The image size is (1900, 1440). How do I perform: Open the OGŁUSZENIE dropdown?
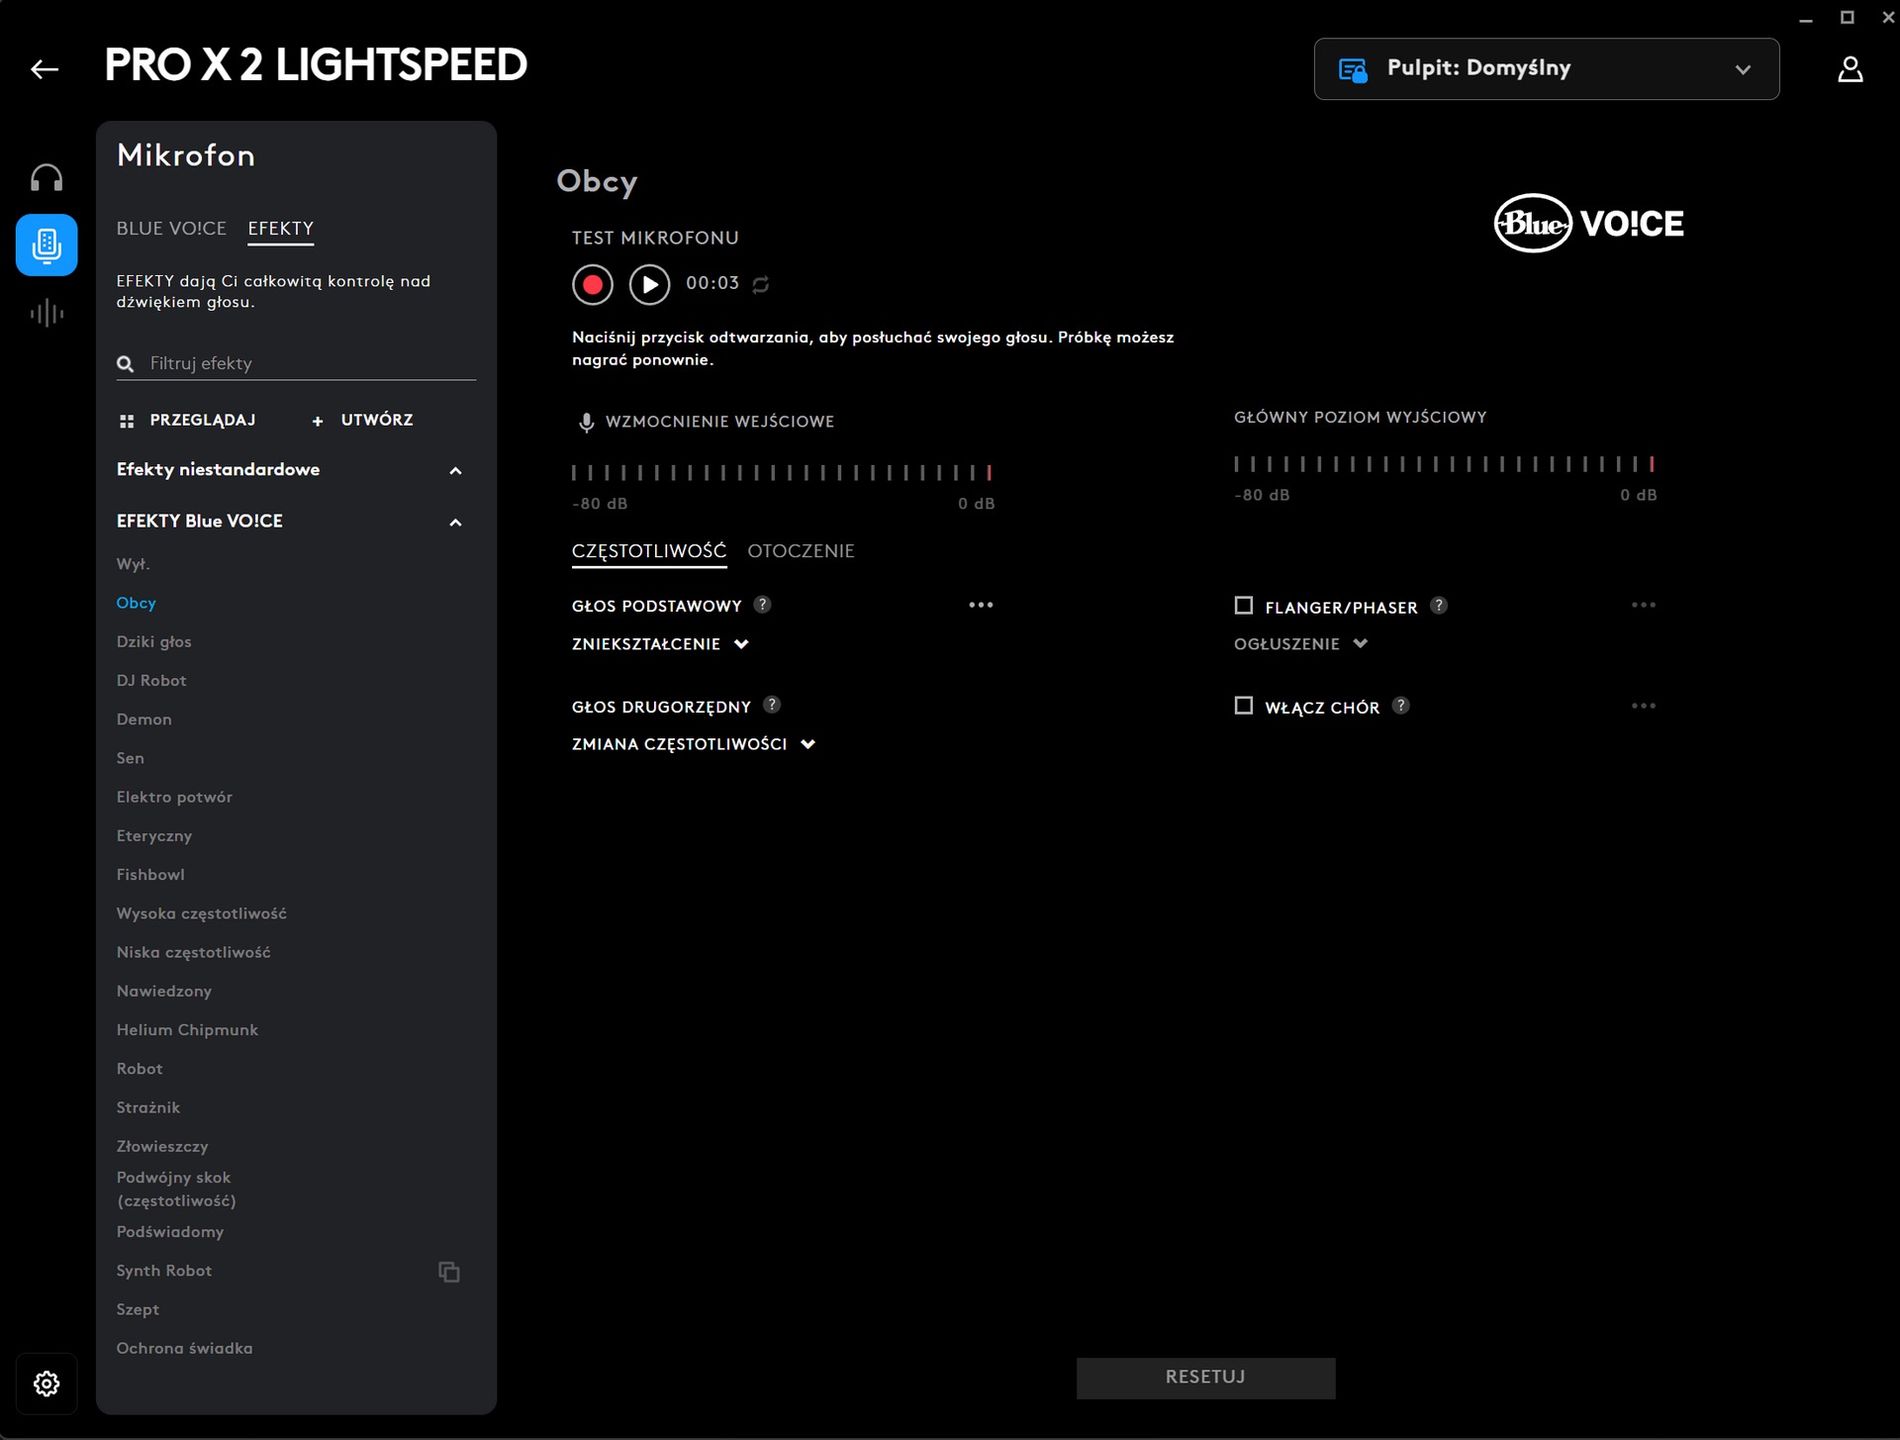(1300, 644)
